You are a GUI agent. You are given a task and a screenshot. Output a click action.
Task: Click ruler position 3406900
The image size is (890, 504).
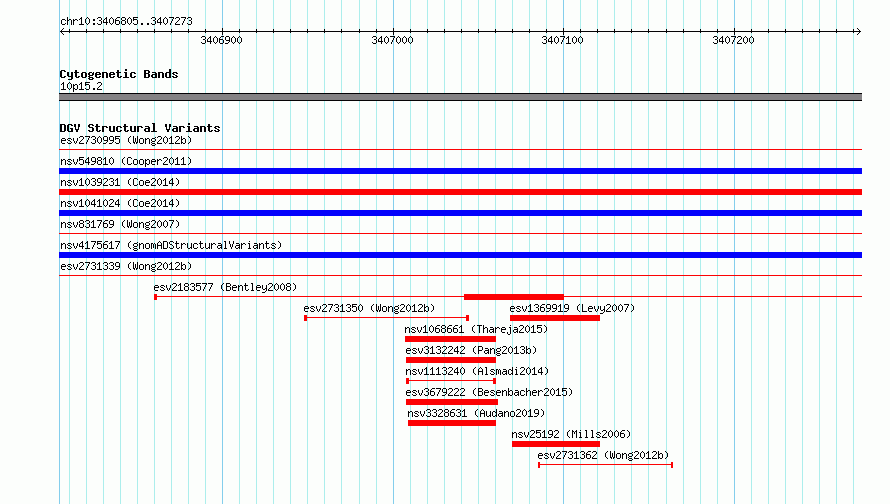221,40
